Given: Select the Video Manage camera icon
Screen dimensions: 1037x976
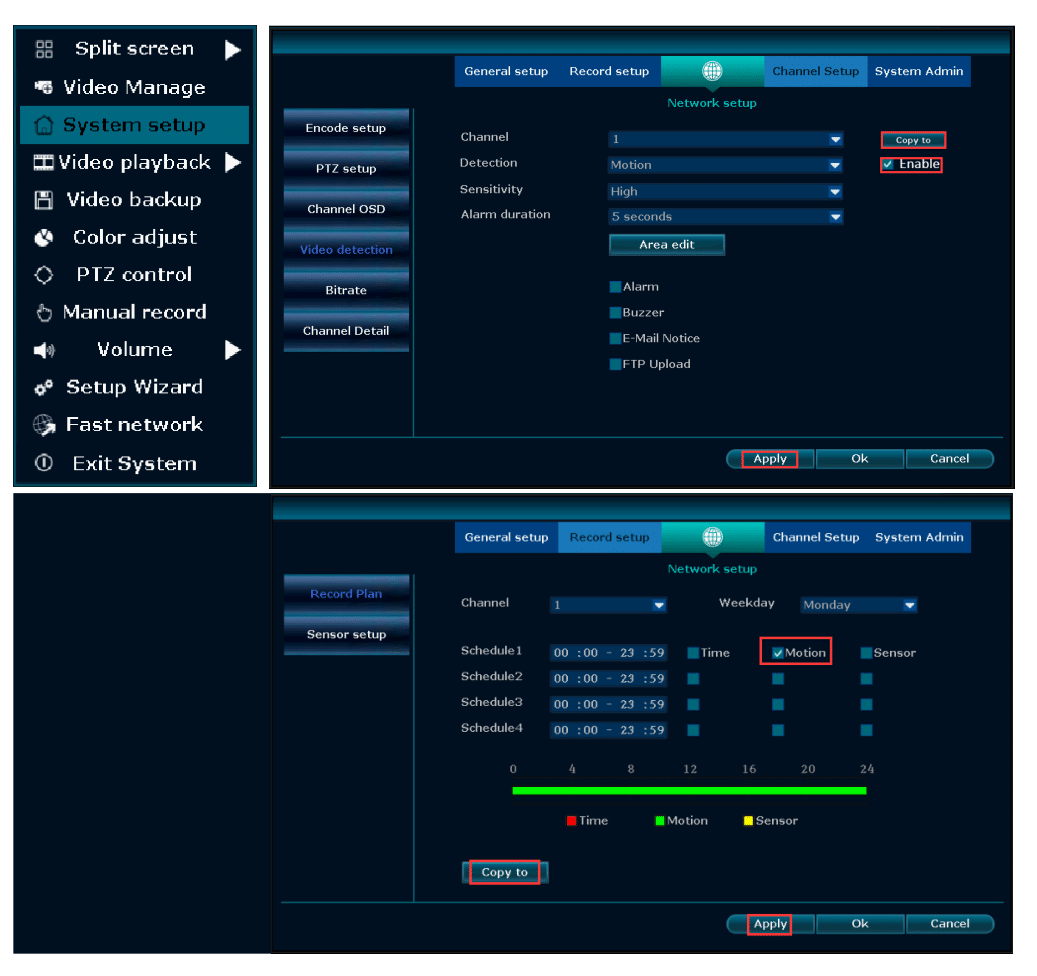Looking at the screenshot, I should coord(42,87).
